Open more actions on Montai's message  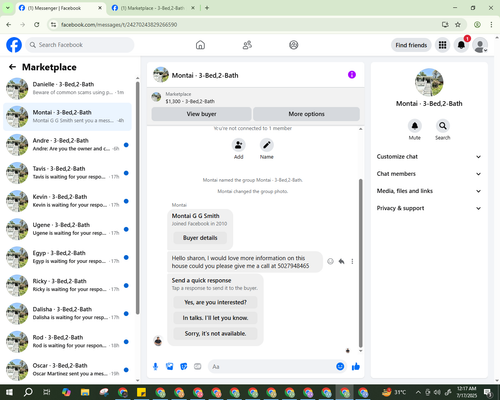pos(352,261)
